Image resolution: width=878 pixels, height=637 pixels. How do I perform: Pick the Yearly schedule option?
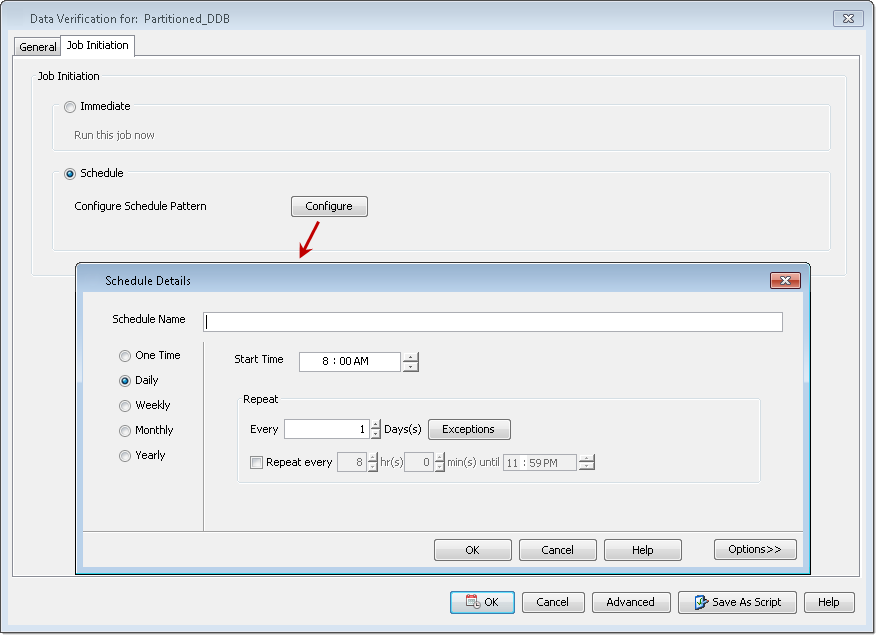(125, 456)
